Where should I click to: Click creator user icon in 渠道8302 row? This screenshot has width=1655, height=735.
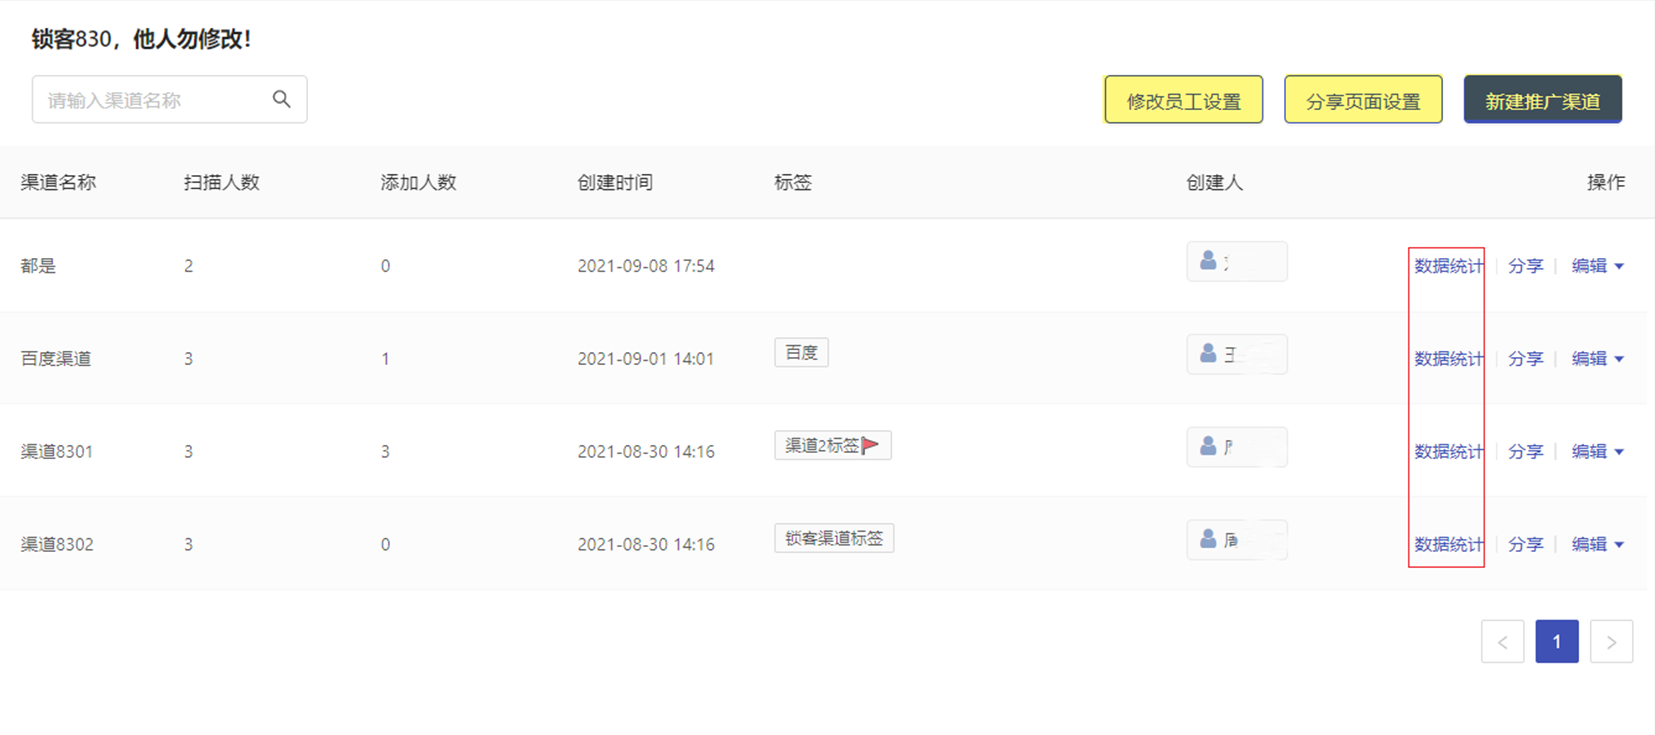click(1208, 539)
